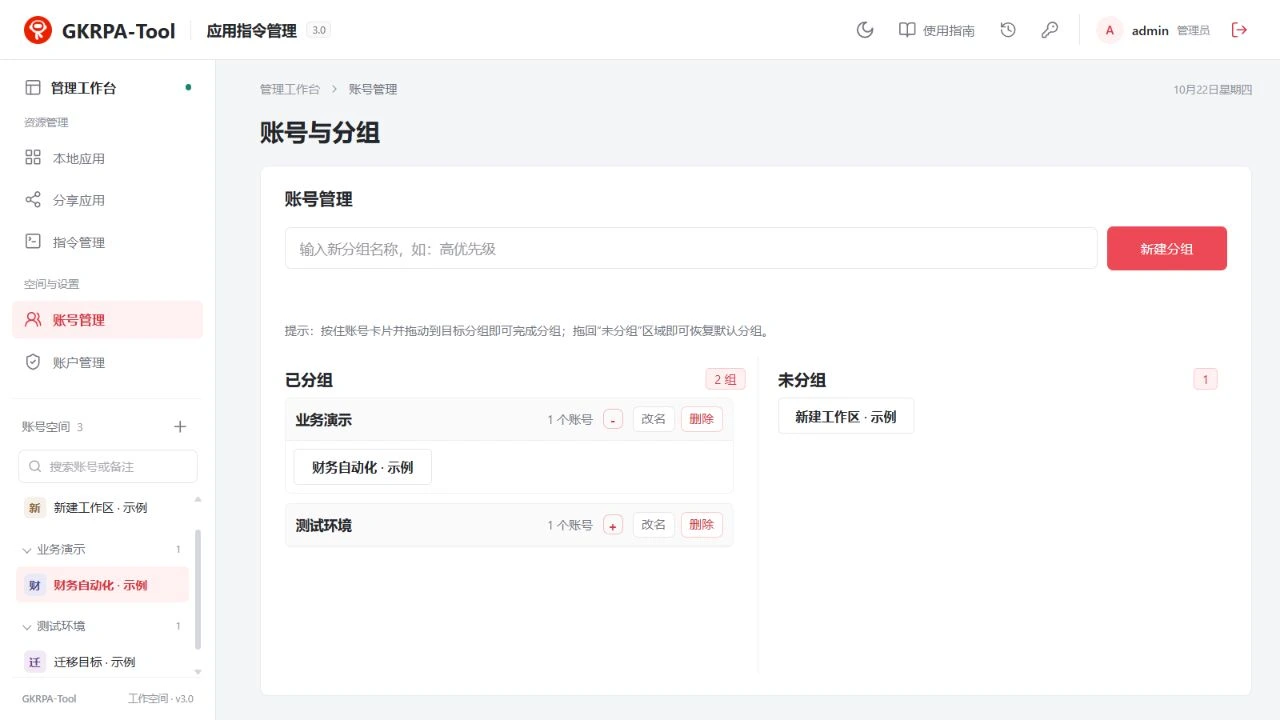1280x720 pixels.
Task: Open 账户管理 menu item
Action: pos(108,362)
